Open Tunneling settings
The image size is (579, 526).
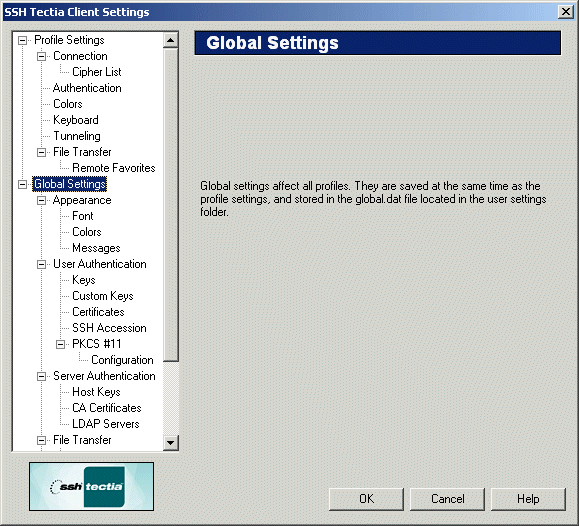77,136
